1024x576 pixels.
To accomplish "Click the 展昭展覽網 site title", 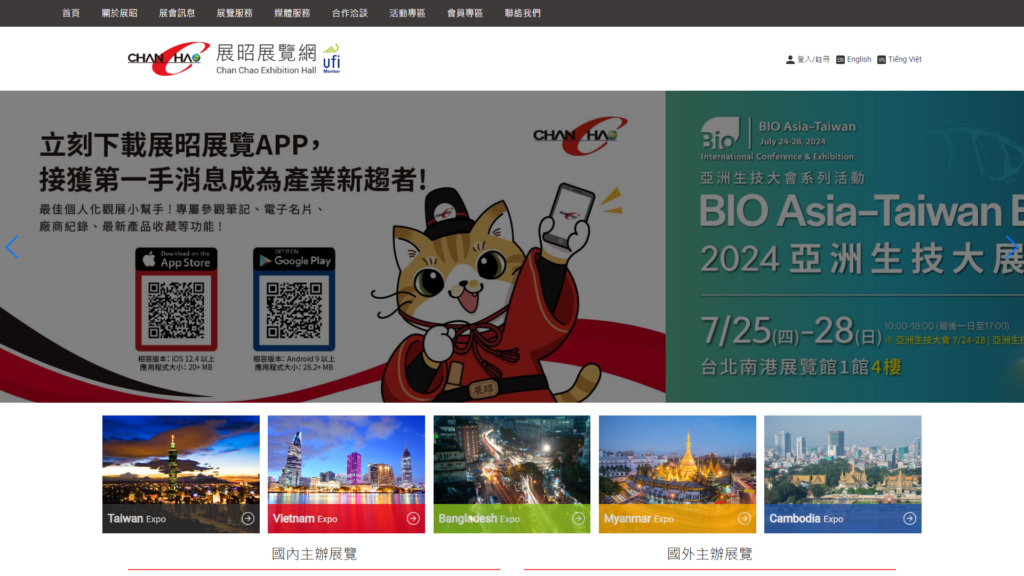I will (266, 53).
